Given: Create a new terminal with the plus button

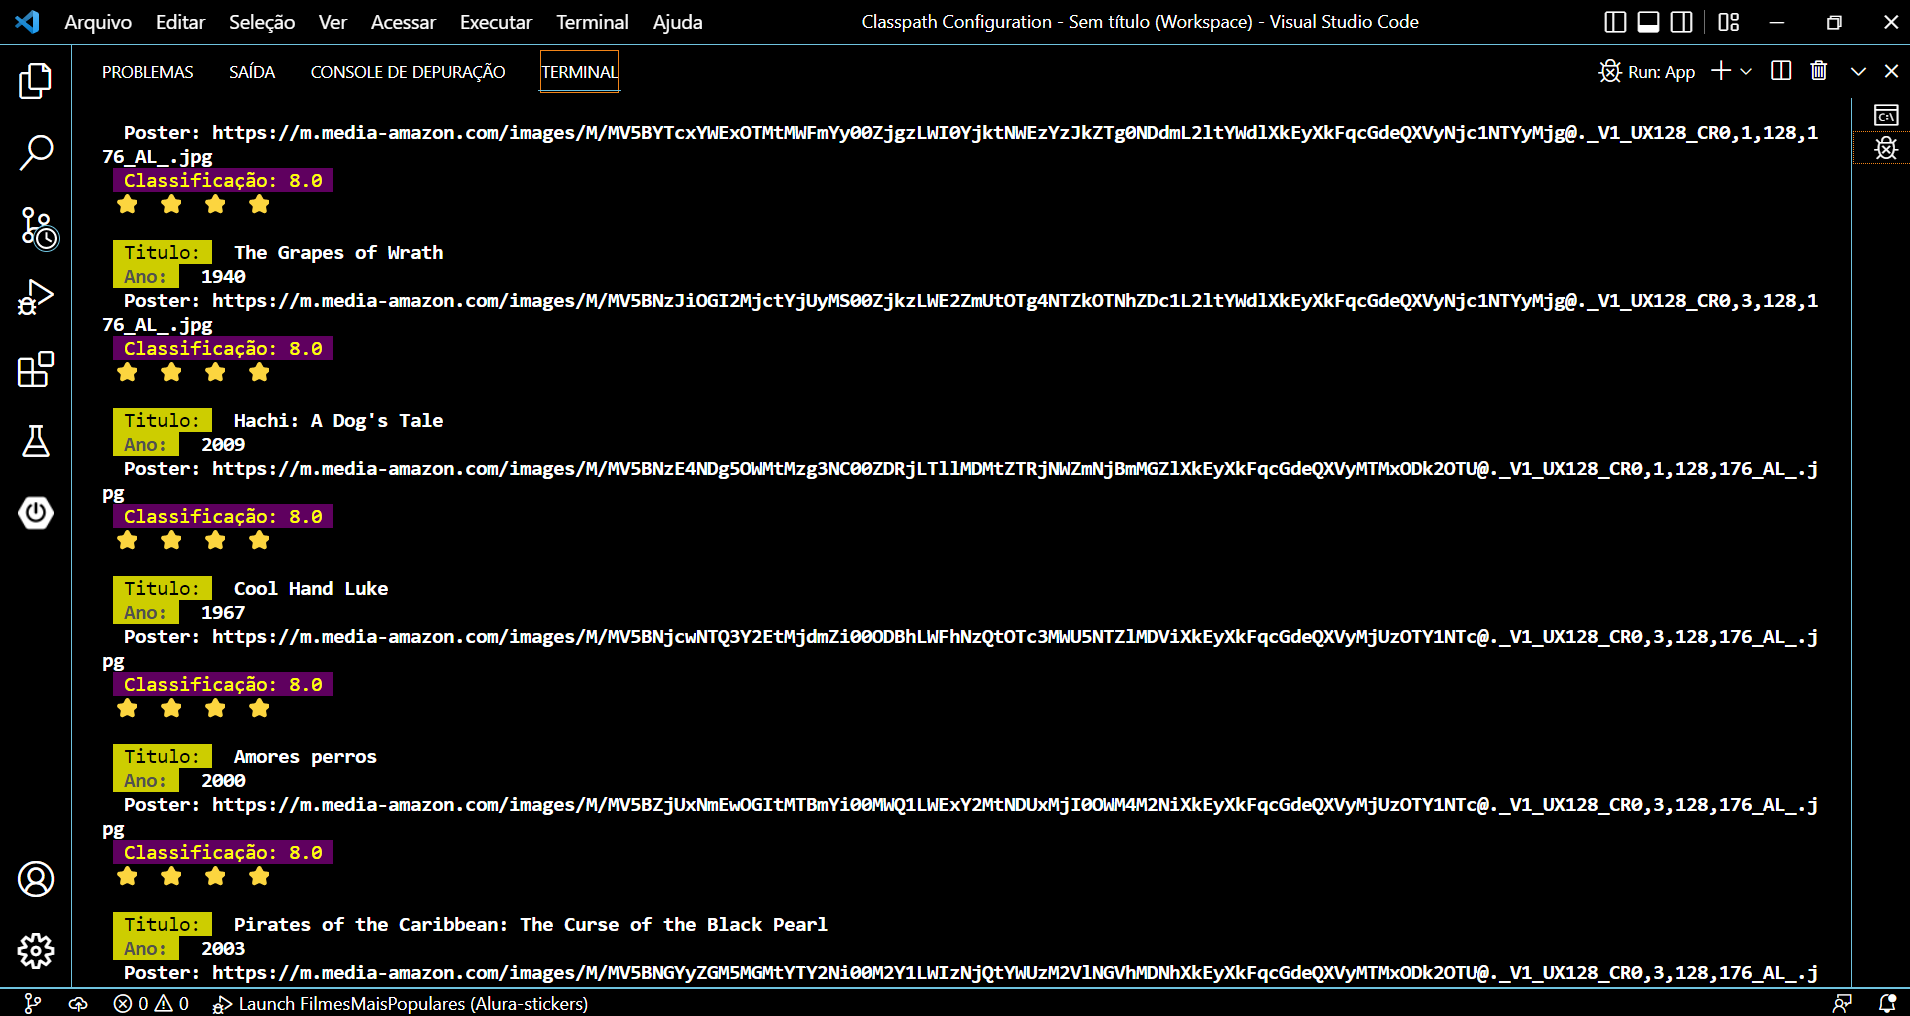Looking at the screenshot, I should tap(1720, 71).
